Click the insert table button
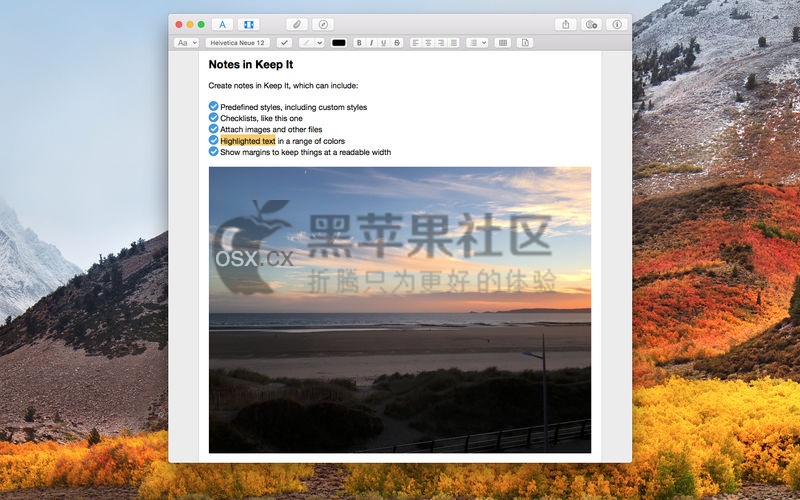800x500 pixels. point(503,43)
